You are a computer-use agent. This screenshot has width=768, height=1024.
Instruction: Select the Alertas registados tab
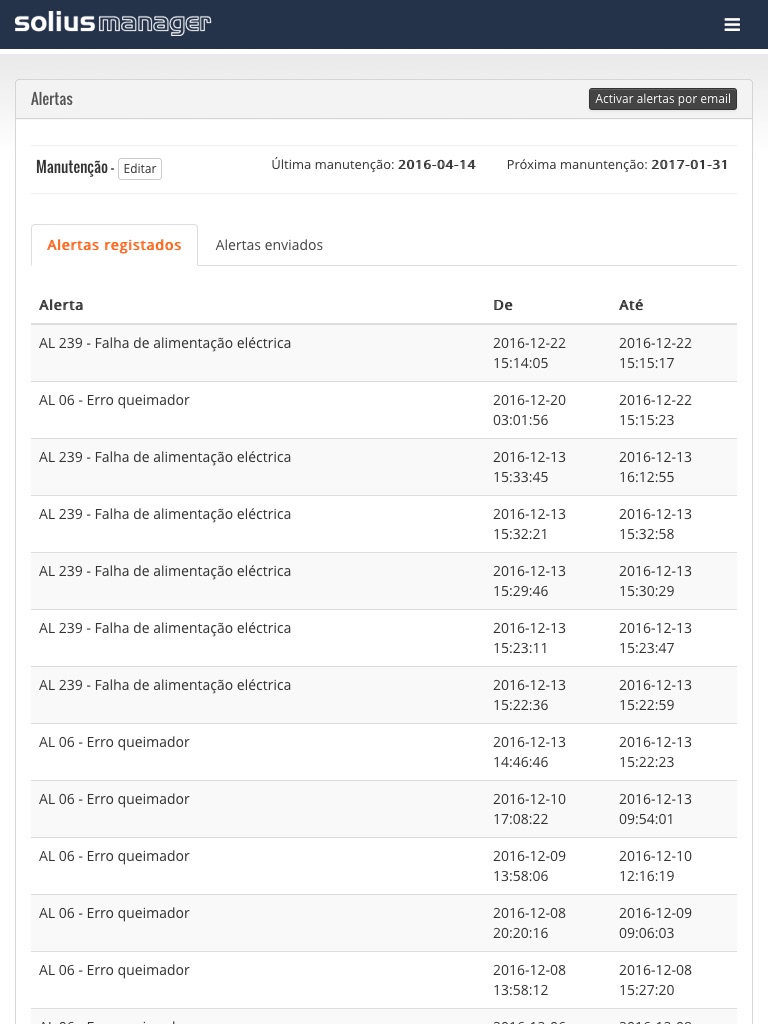coord(114,245)
